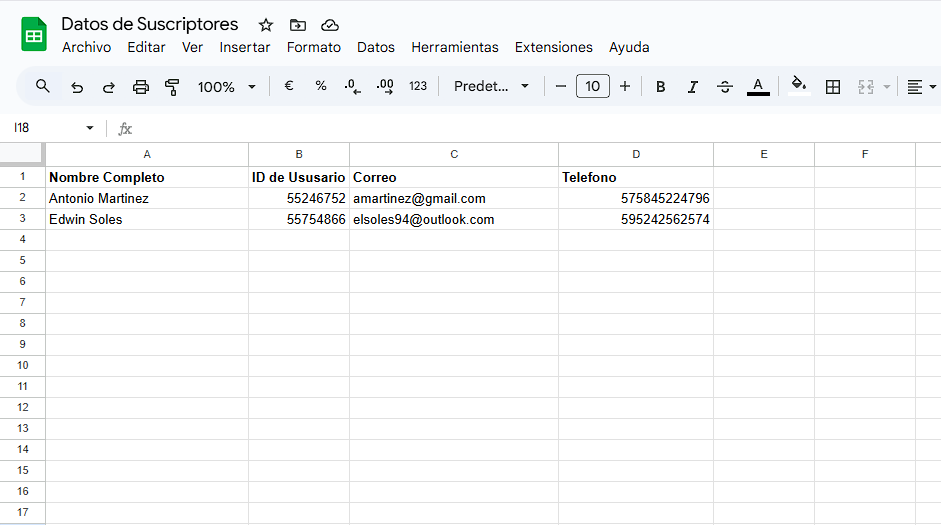Image resolution: width=941 pixels, height=525 pixels.
Task: Select cell 575845224796
Action: click(636, 199)
